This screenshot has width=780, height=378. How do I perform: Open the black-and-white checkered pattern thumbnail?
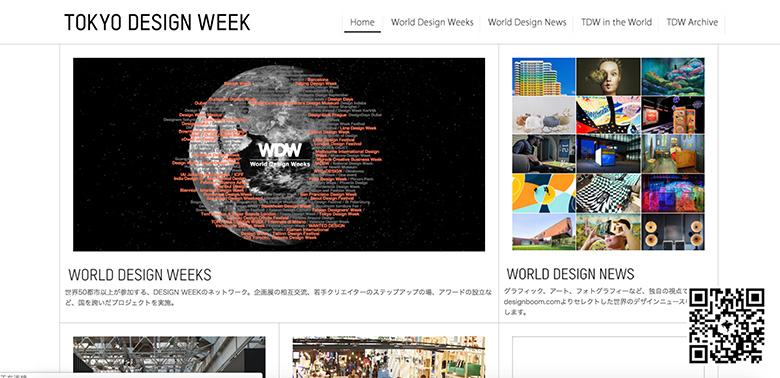click(x=608, y=193)
